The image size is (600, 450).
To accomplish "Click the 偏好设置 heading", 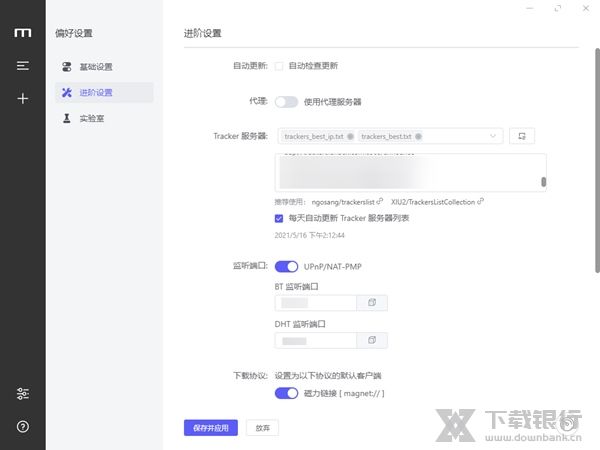I will 74,33.
